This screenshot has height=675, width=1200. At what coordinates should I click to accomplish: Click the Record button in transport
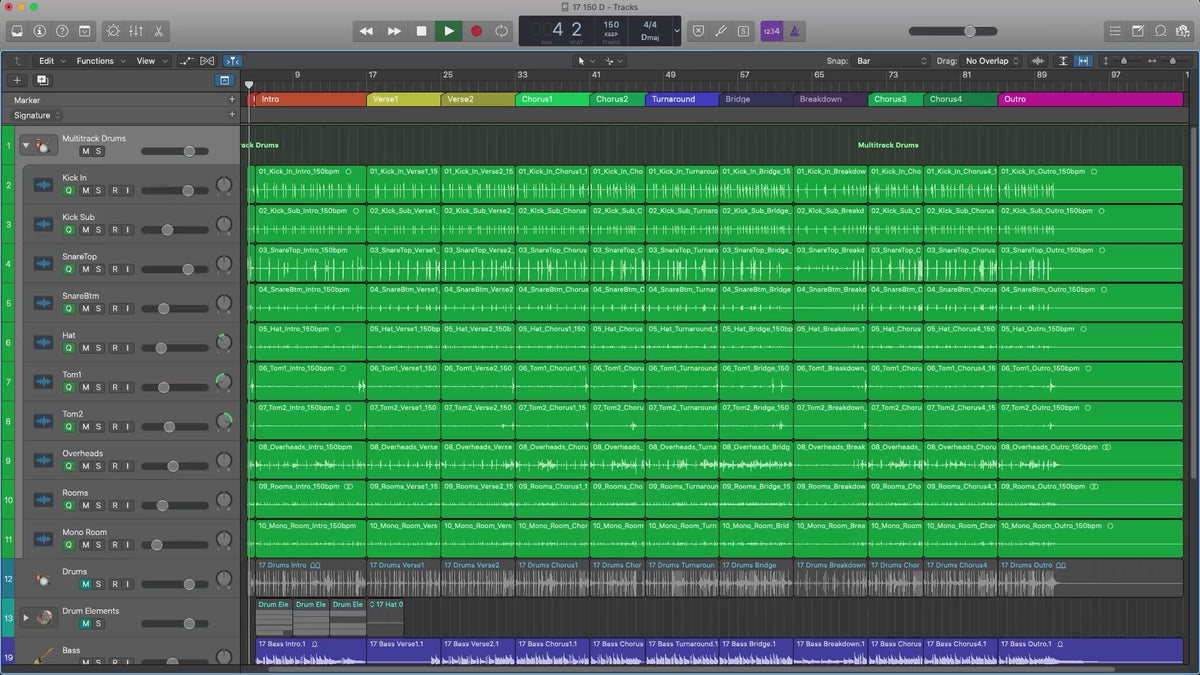[x=476, y=31]
